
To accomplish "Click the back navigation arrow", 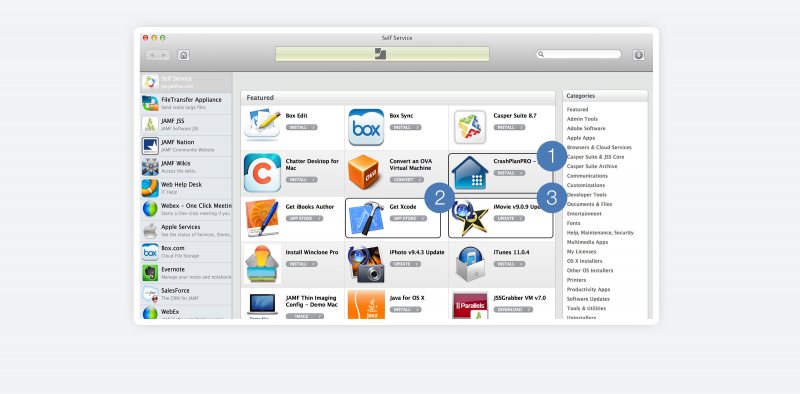I will tap(152, 55).
